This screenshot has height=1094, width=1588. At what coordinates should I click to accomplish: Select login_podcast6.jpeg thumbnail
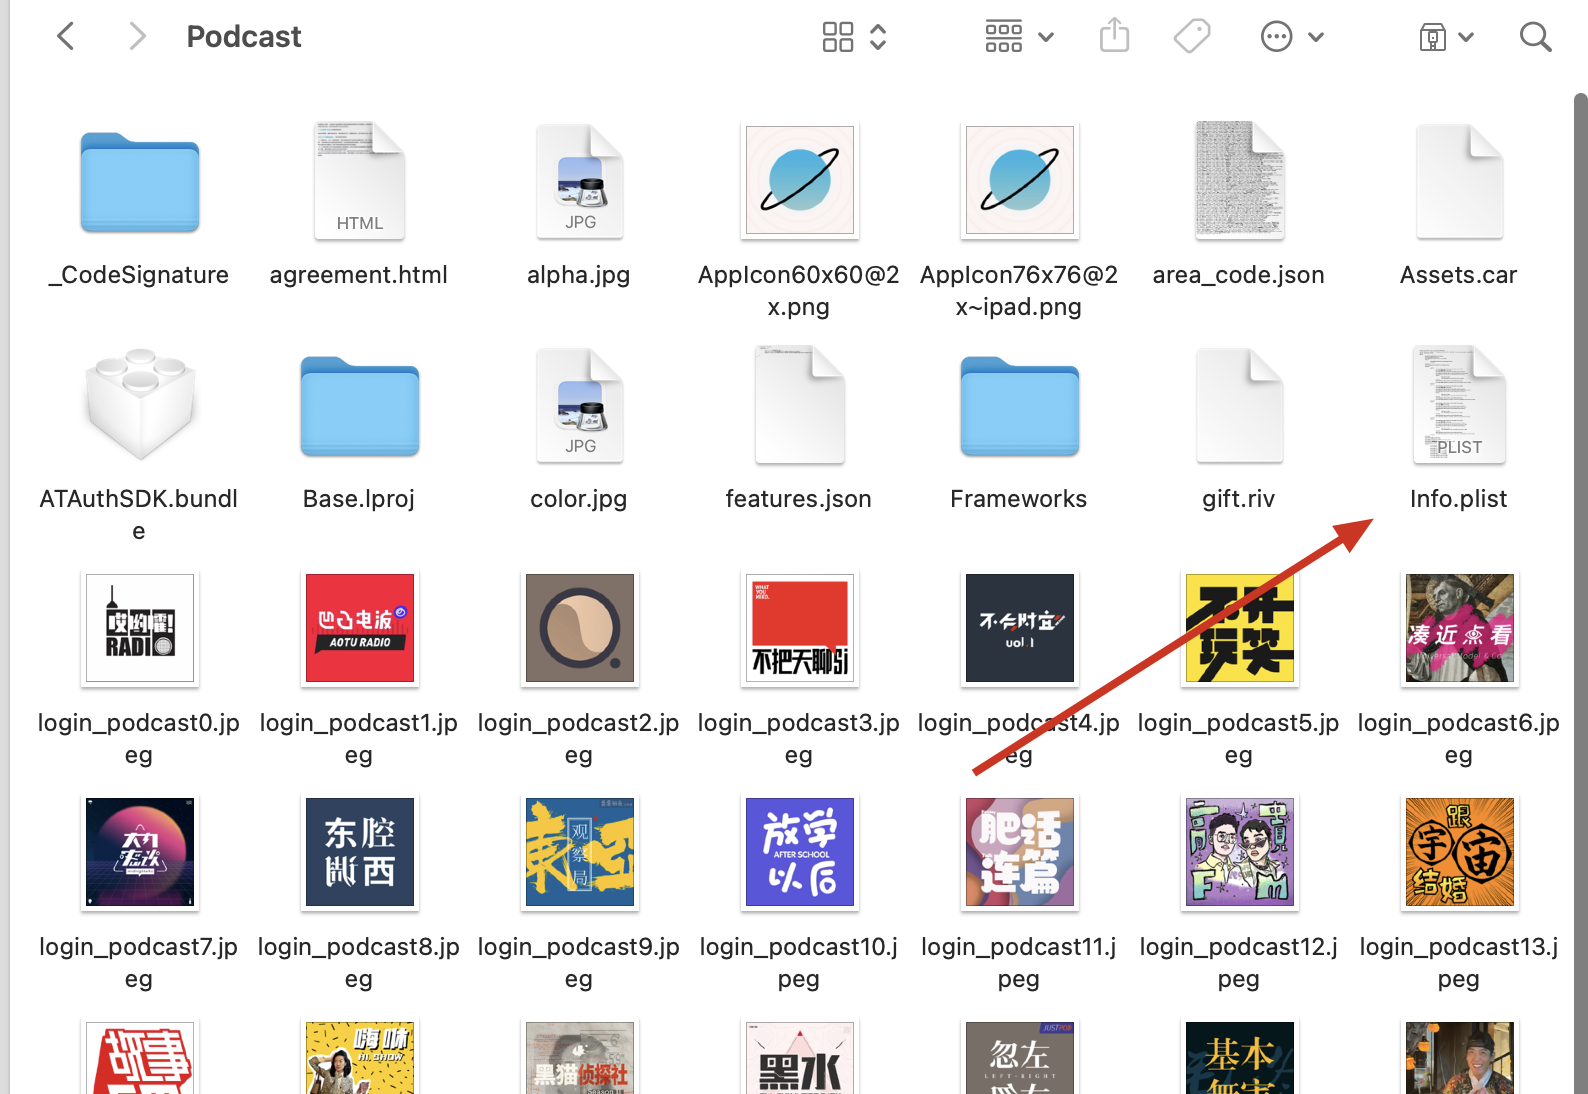pos(1459,628)
